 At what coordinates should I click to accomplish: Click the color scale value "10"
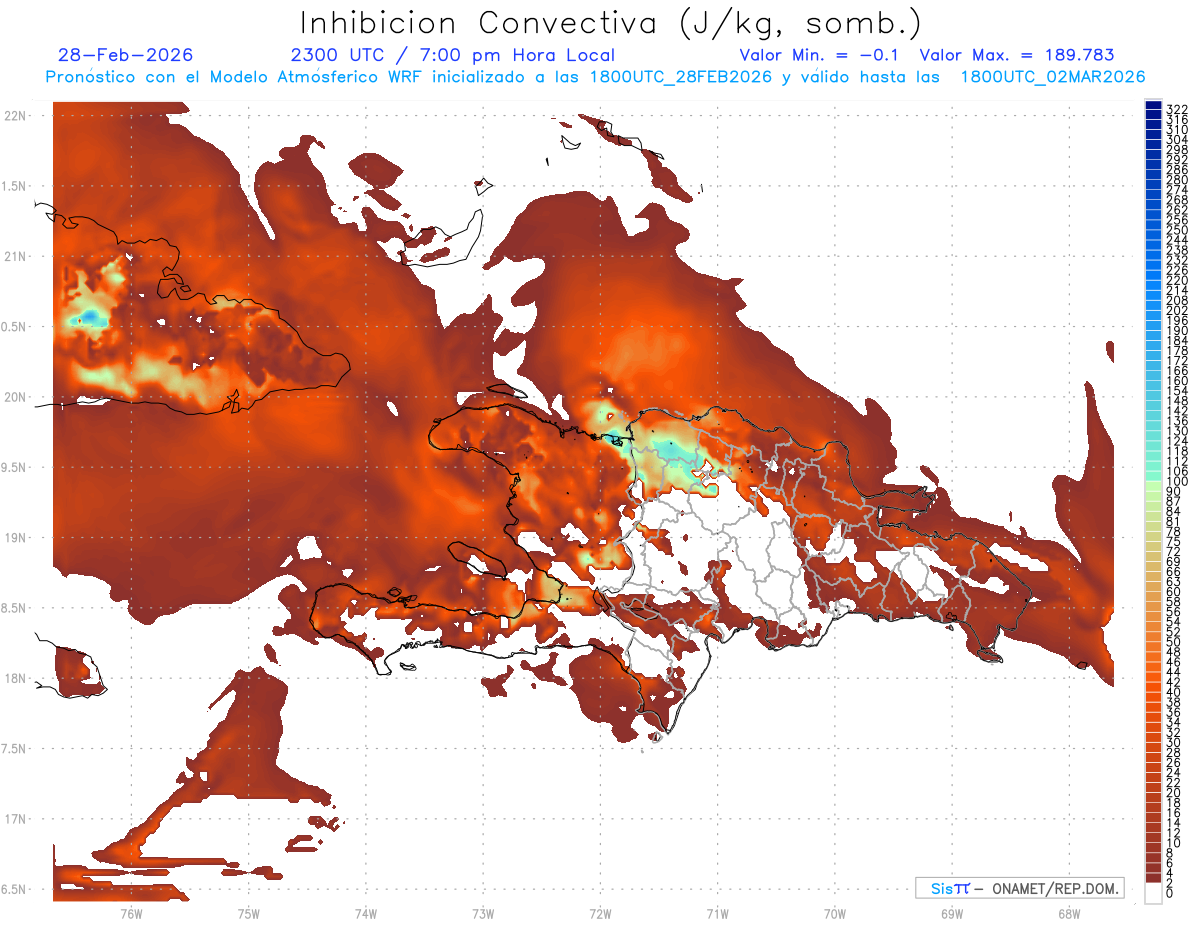(x=1173, y=842)
